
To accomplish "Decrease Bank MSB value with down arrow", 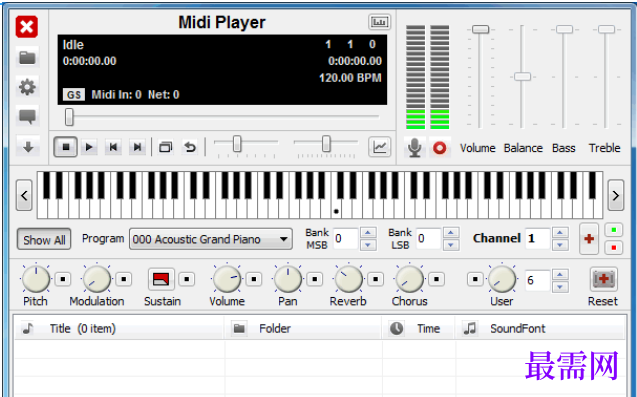I will (368, 245).
